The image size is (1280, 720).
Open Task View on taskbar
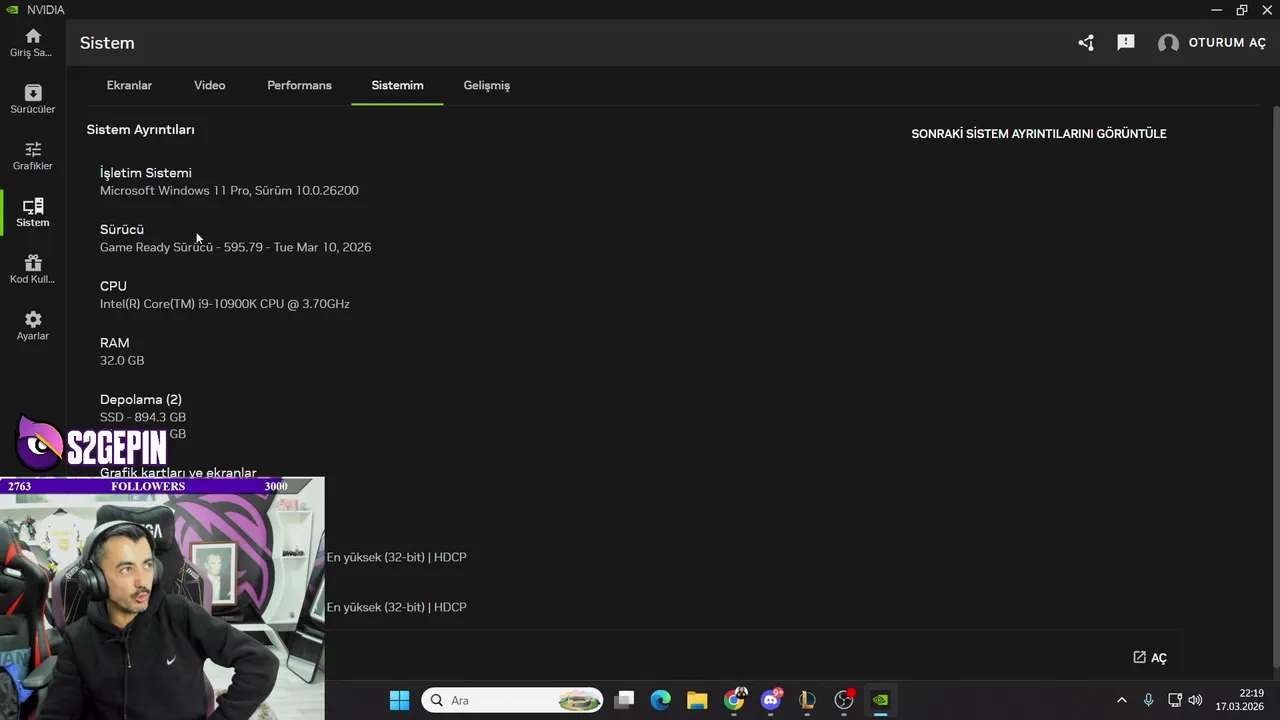[x=624, y=700]
